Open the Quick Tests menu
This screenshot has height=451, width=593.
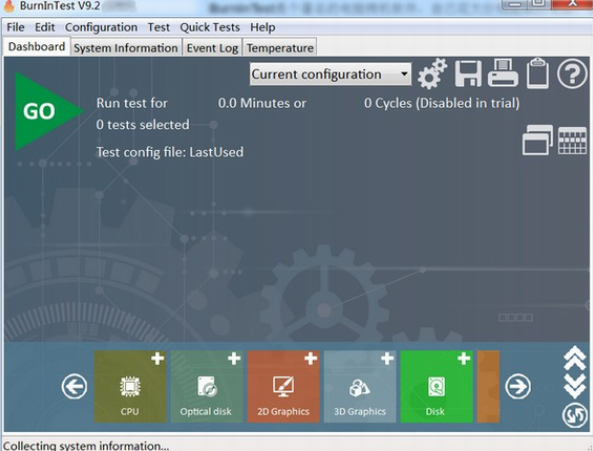pyautogui.click(x=210, y=27)
